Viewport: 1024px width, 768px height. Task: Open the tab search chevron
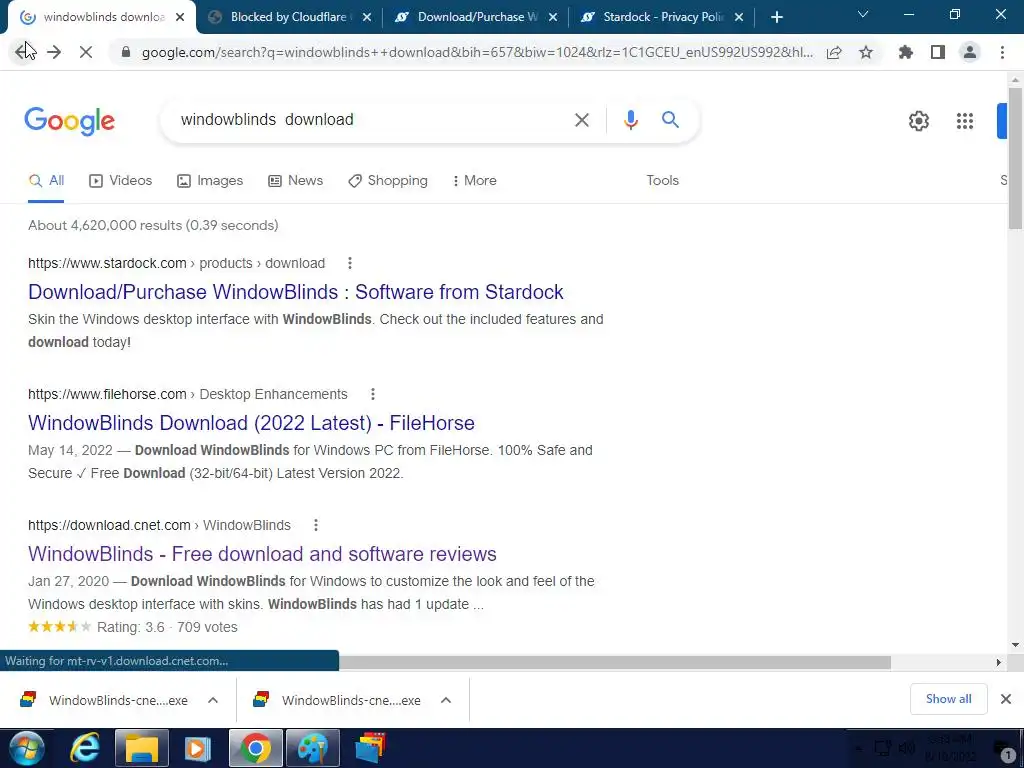coord(863,14)
